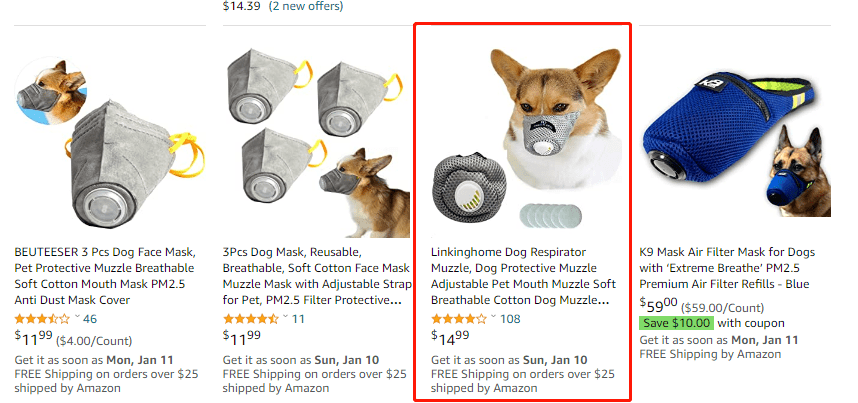Click $59.00 price of K9 Mask

659,304
